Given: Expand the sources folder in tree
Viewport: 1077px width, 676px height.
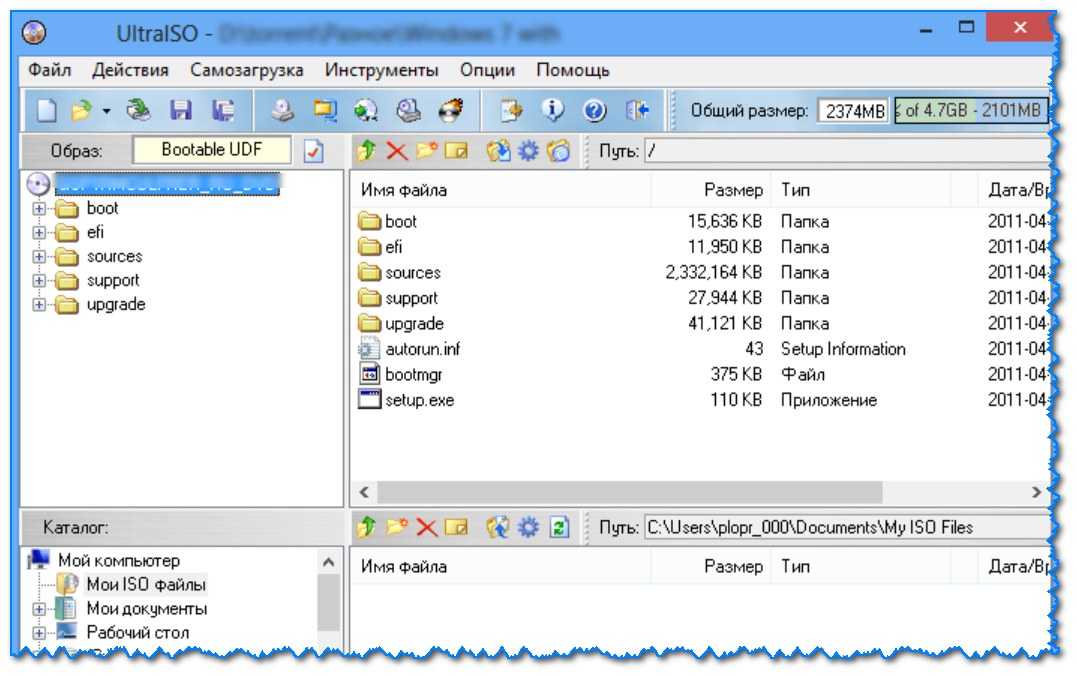Looking at the screenshot, I should [x=40, y=257].
